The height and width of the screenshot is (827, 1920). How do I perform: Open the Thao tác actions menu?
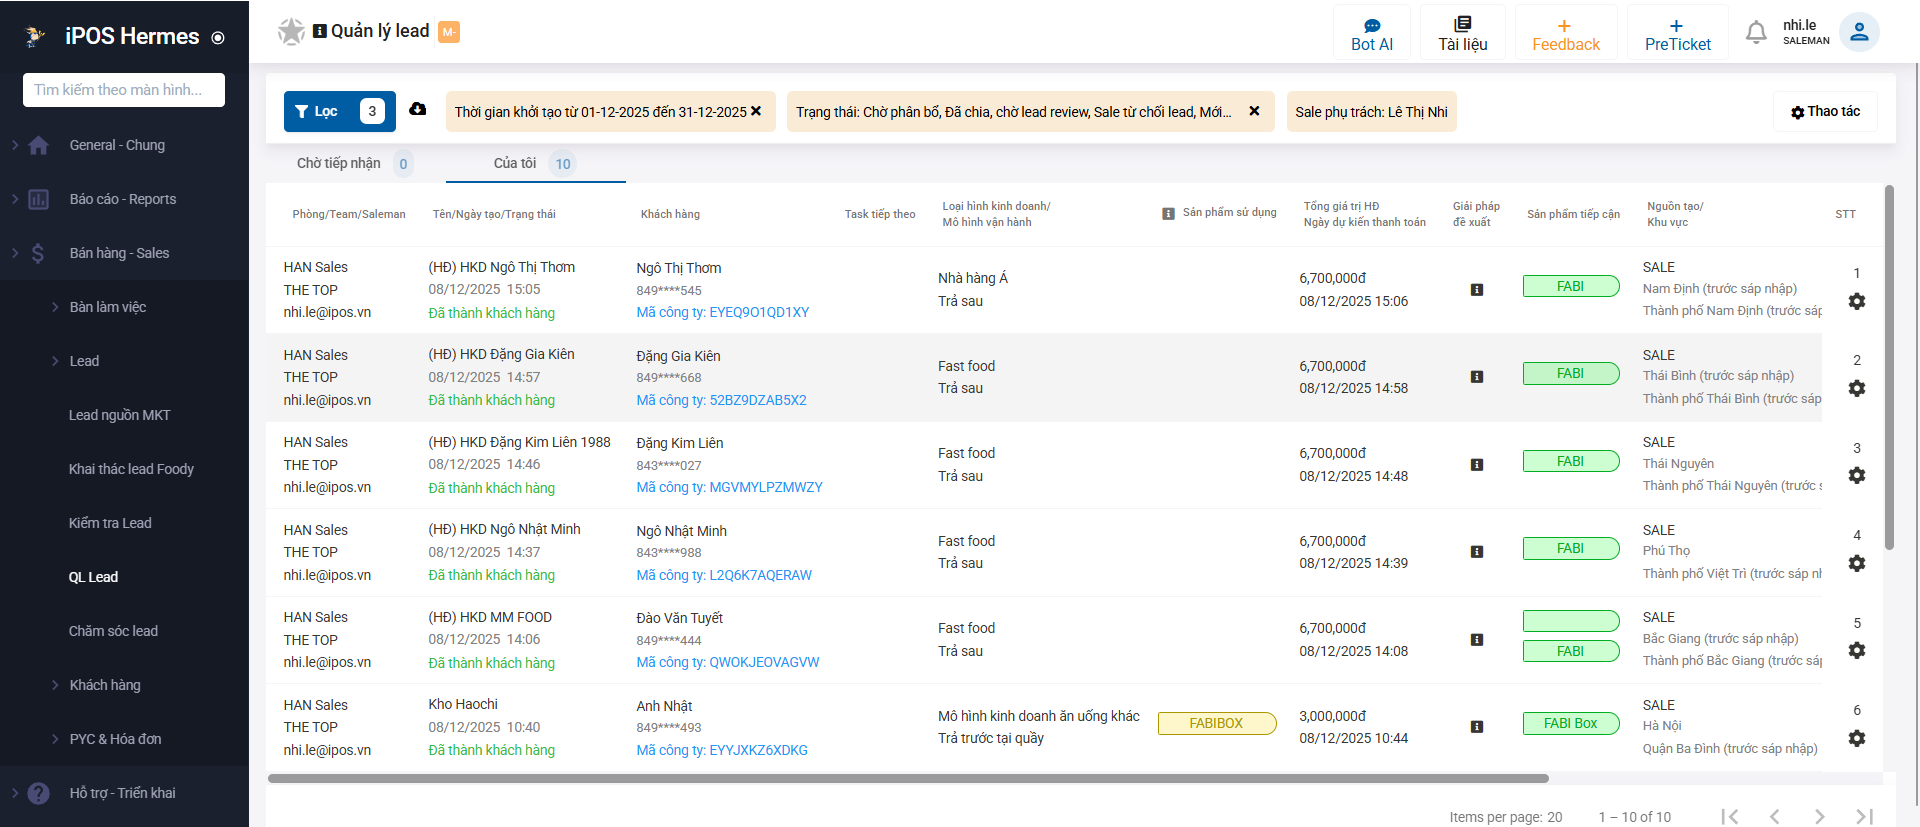click(x=1825, y=112)
